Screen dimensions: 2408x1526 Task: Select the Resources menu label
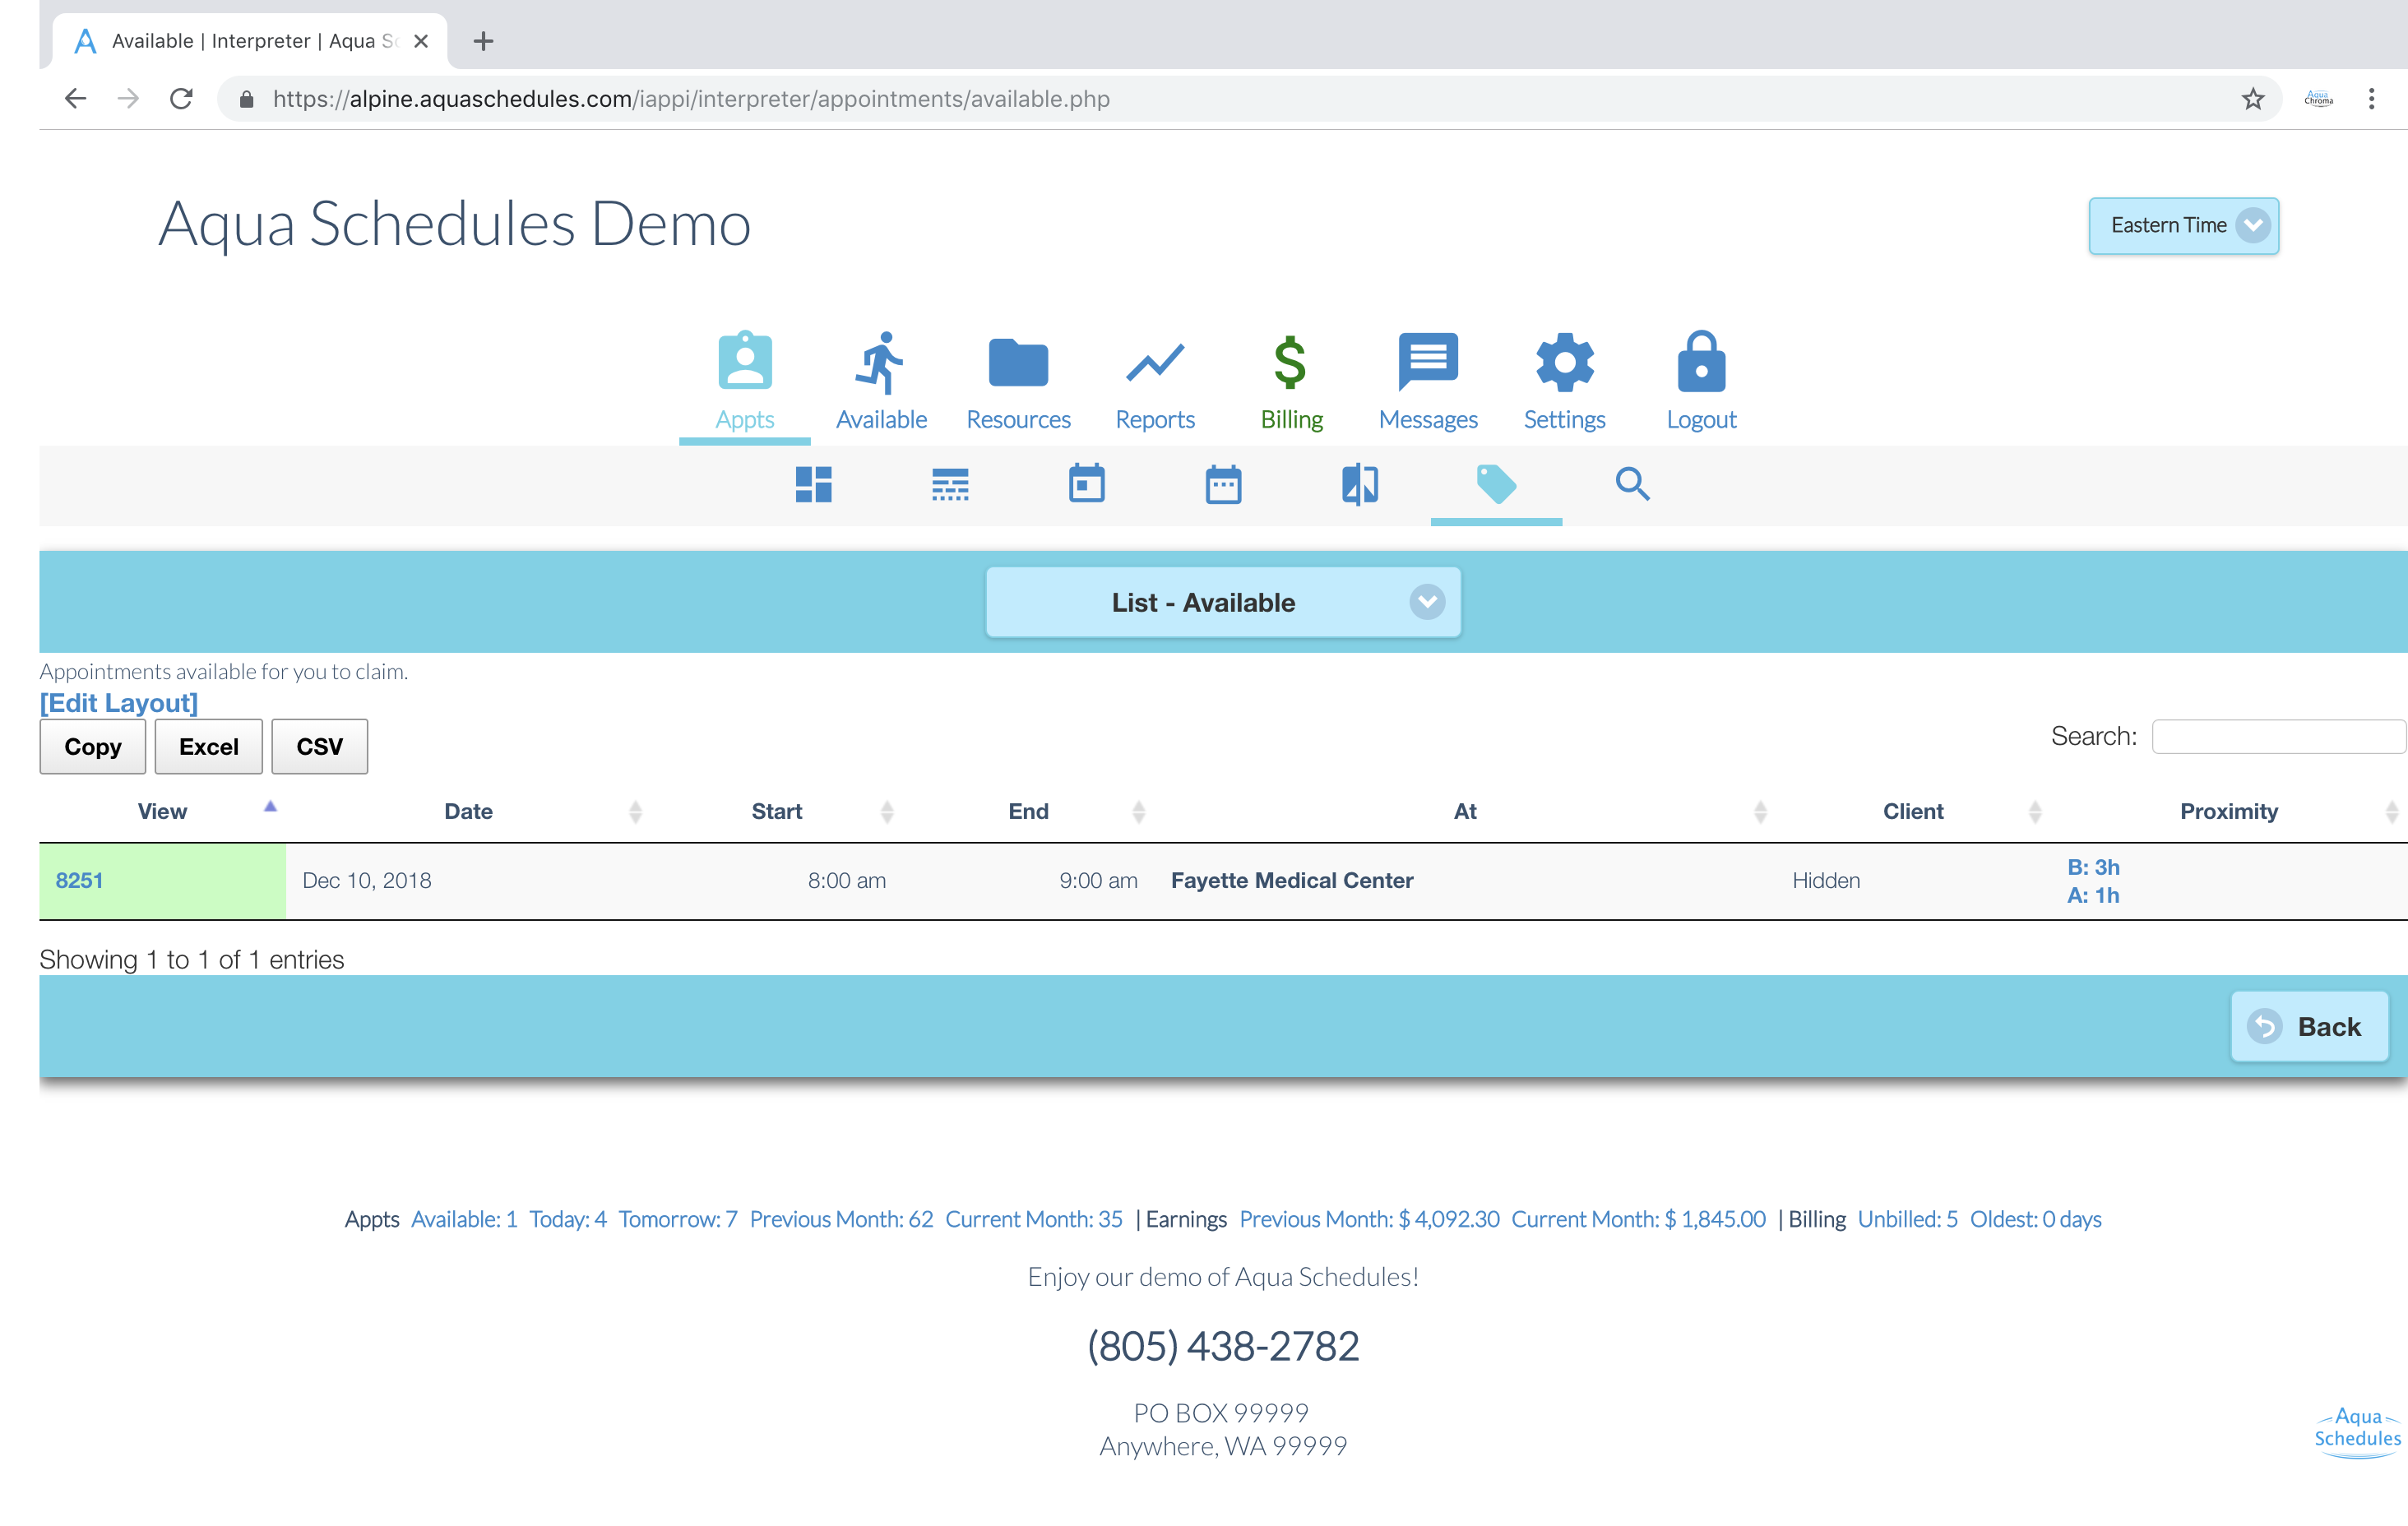pyautogui.click(x=1018, y=420)
